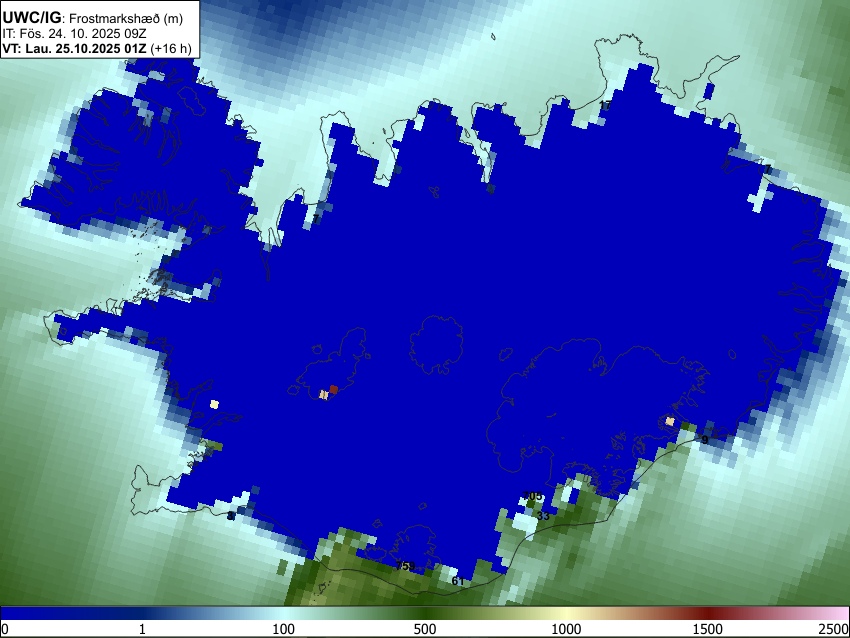
Task: Click the legend label '1500'
Action: pyautogui.click(x=708, y=629)
